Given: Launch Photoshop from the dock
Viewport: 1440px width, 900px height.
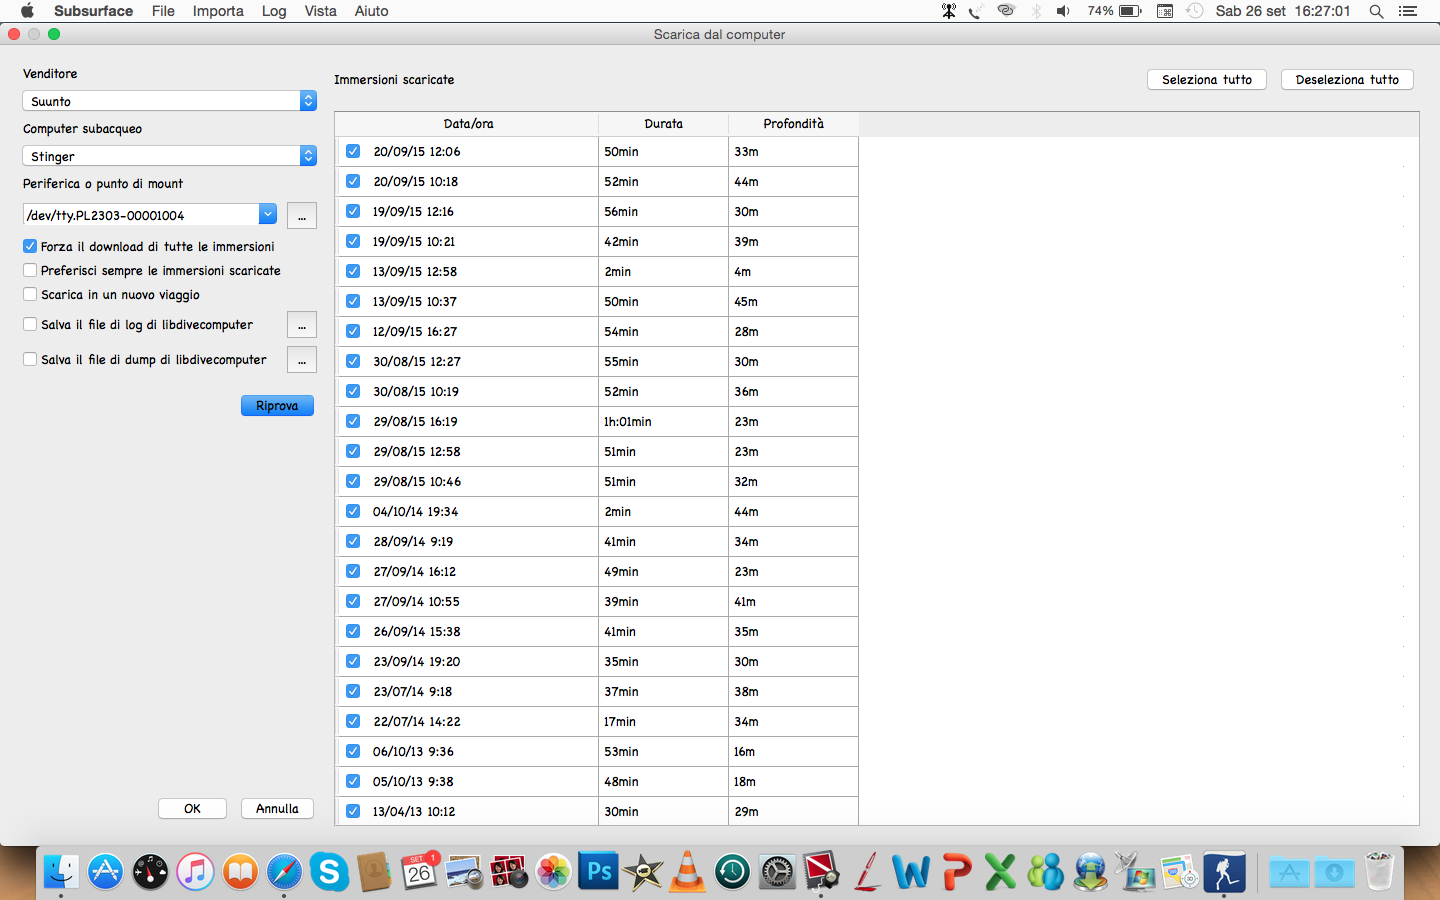Looking at the screenshot, I should [x=599, y=872].
